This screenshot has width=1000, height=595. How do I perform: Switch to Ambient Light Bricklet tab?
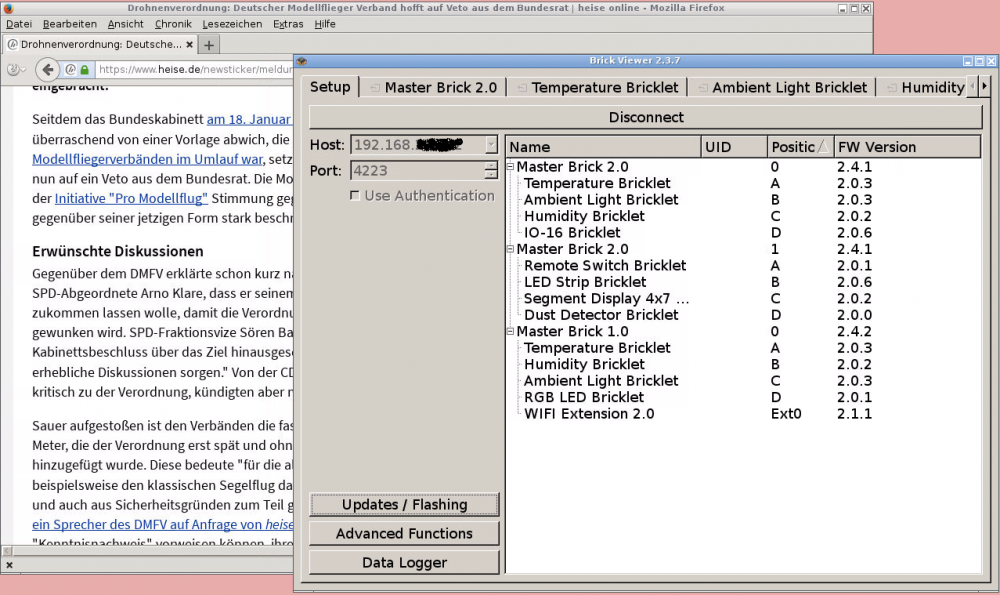pos(783,87)
